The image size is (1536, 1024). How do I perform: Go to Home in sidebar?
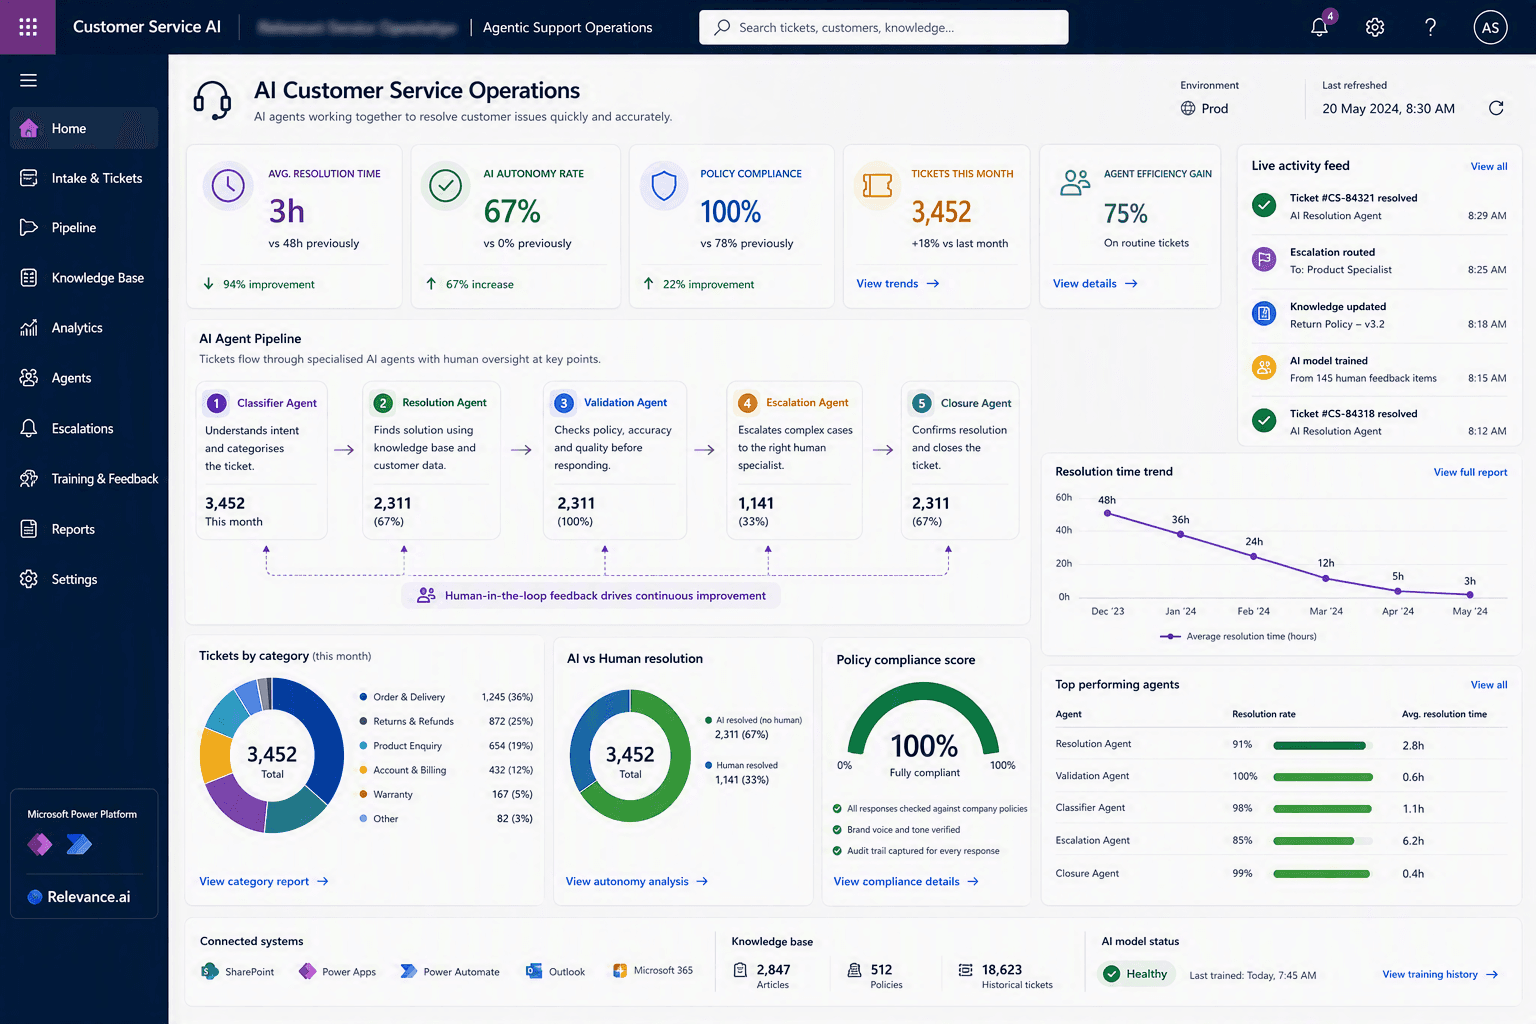(x=84, y=128)
